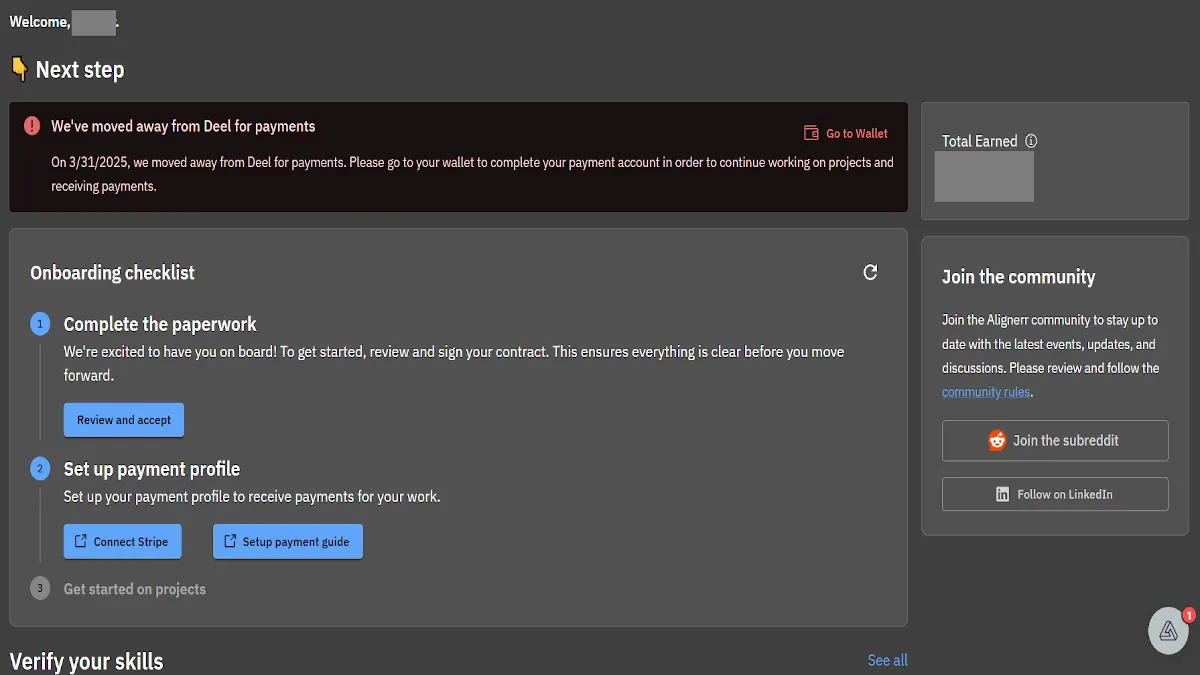Click the Reddit icon on Join the subreddit
Screen dimensions: 1200x675
tap(997, 440)
